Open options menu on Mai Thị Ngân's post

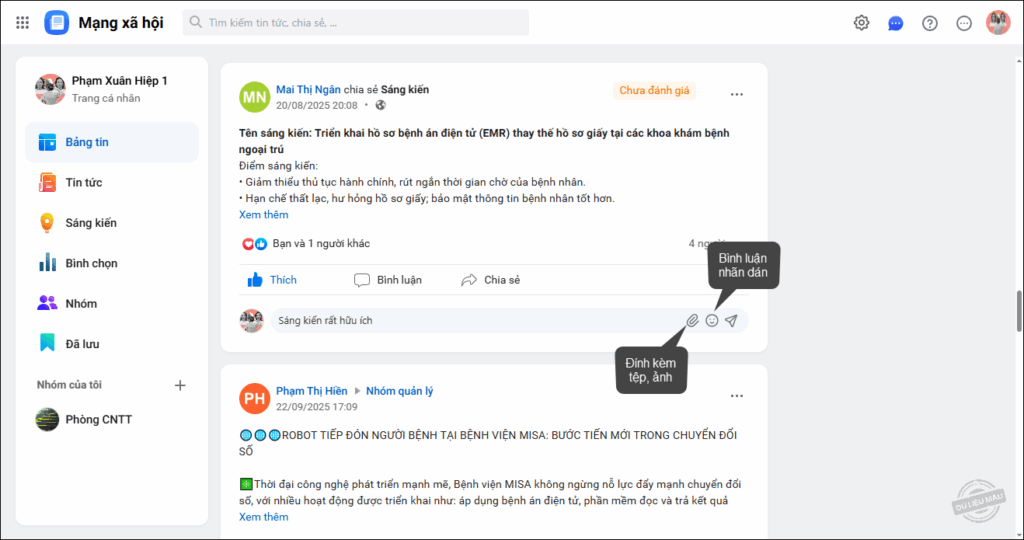[x=737, y=95]
